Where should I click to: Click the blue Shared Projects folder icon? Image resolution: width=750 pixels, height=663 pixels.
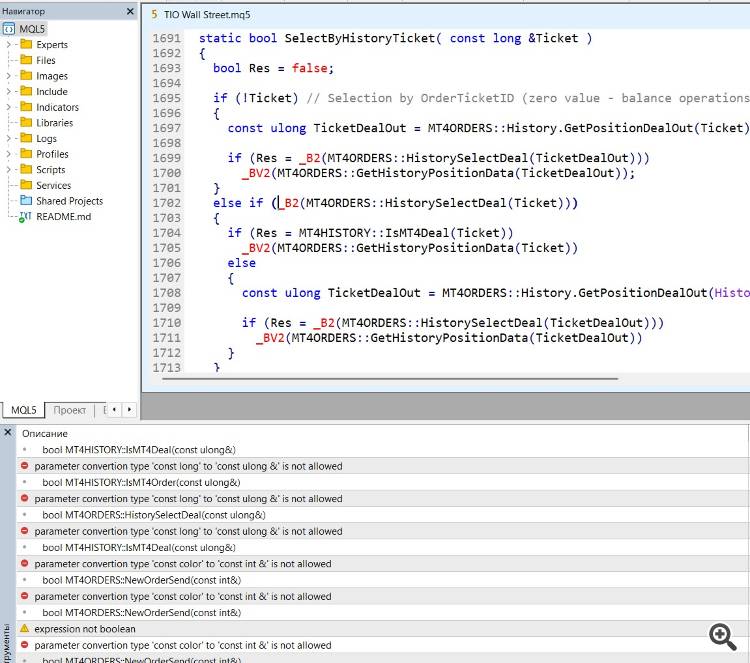click(x=25, y=201)
